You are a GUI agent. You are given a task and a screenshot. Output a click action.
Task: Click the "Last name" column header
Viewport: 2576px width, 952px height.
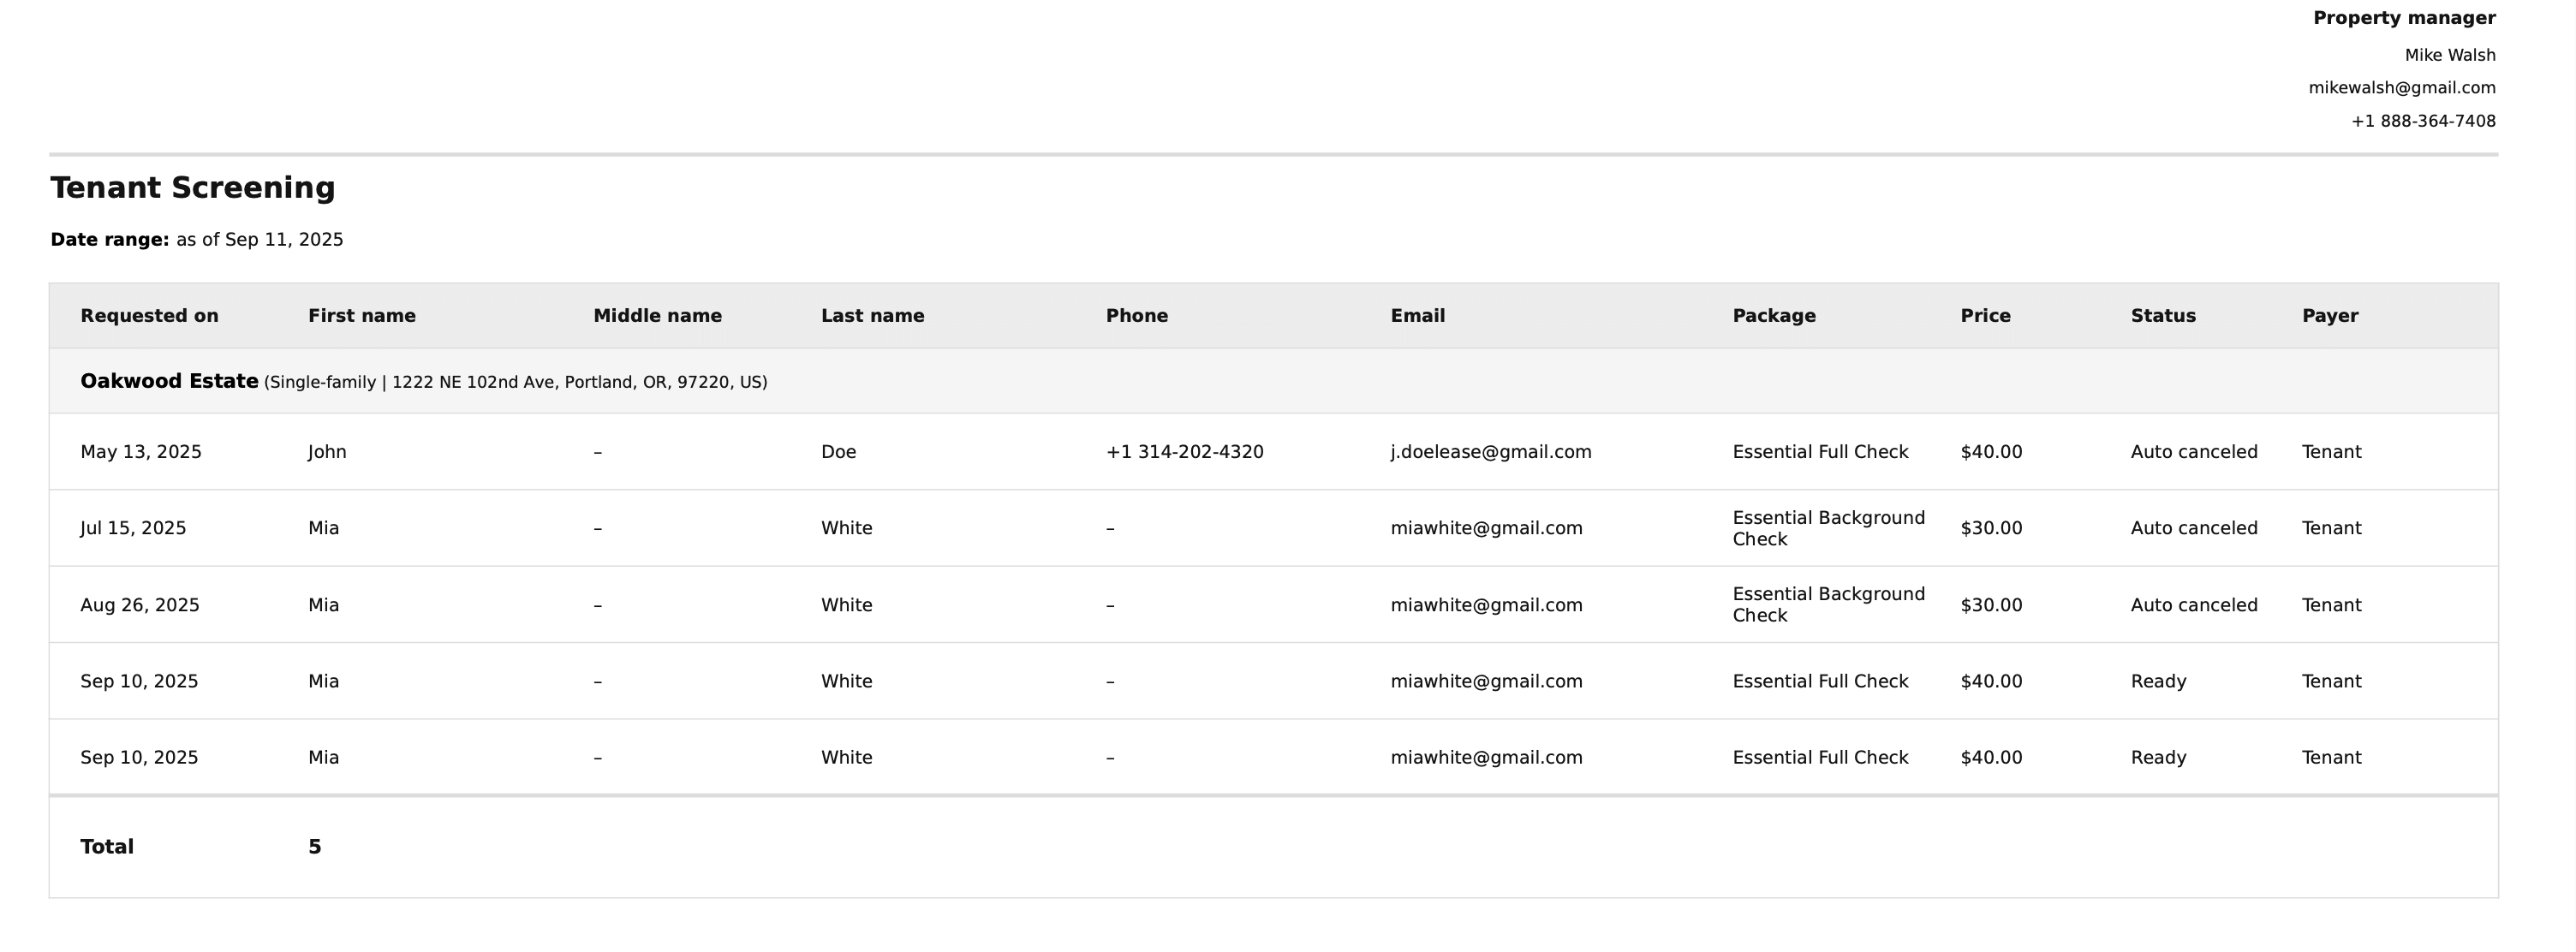(873, 316)
